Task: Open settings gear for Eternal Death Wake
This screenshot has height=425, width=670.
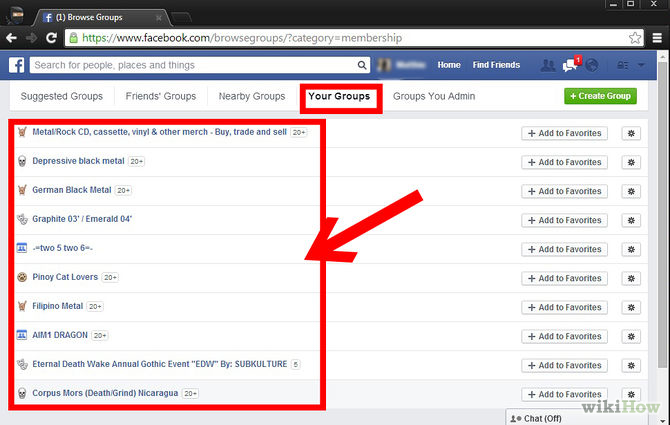Action: 631,366
